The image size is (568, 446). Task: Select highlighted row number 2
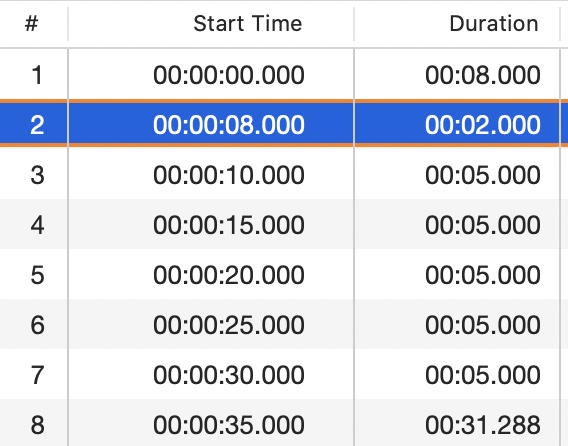pos(37,125)
